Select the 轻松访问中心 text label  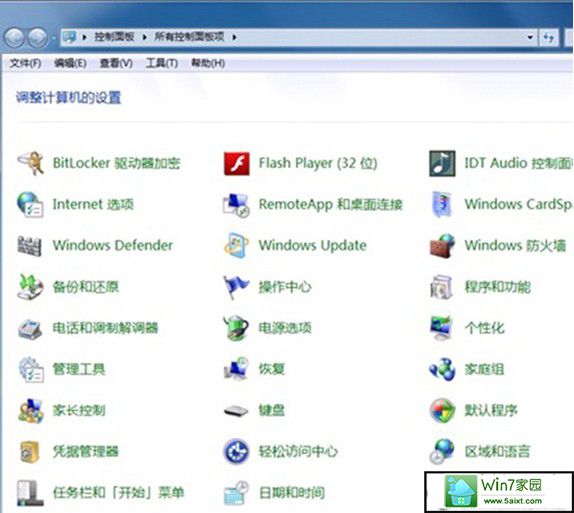[298, 451]
